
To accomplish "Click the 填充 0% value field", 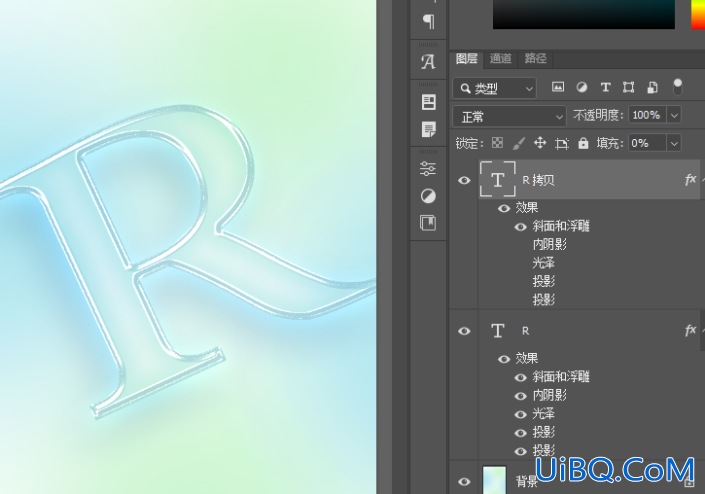I will [x=647, y=143].
